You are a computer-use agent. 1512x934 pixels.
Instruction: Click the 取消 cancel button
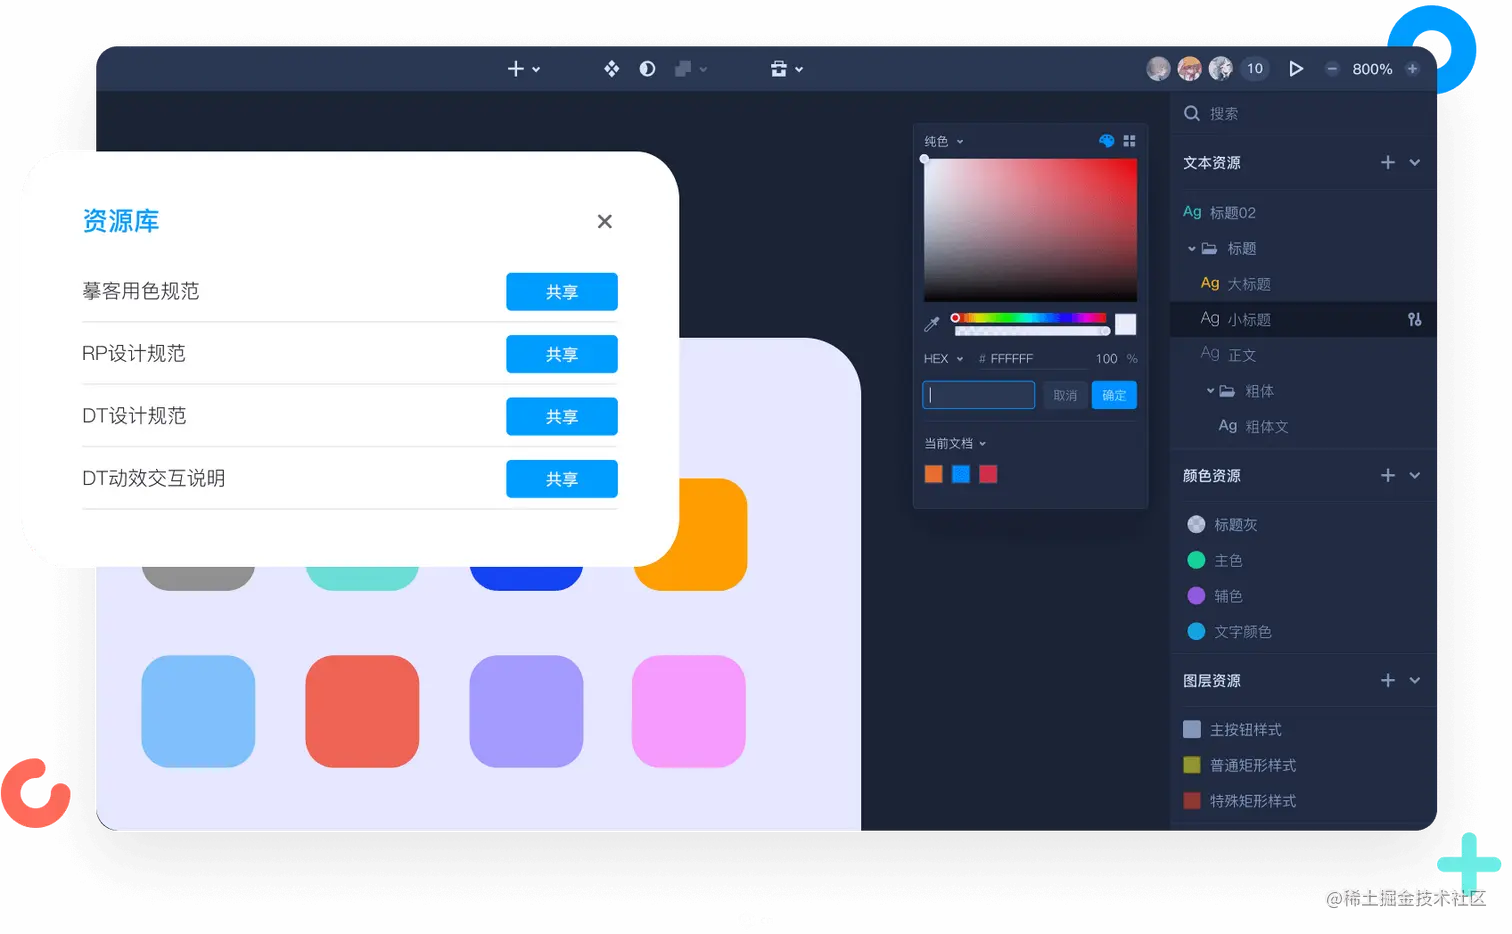[x=1065, y=395]
